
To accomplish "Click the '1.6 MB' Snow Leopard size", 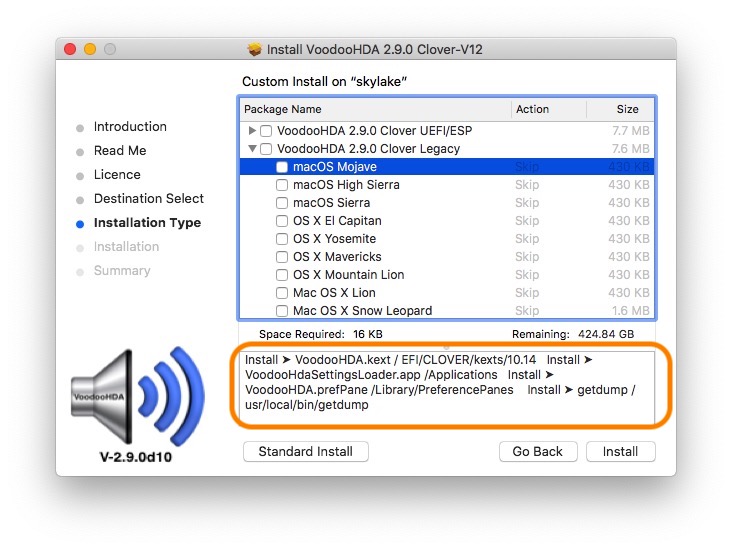I will tap(631, 311).
